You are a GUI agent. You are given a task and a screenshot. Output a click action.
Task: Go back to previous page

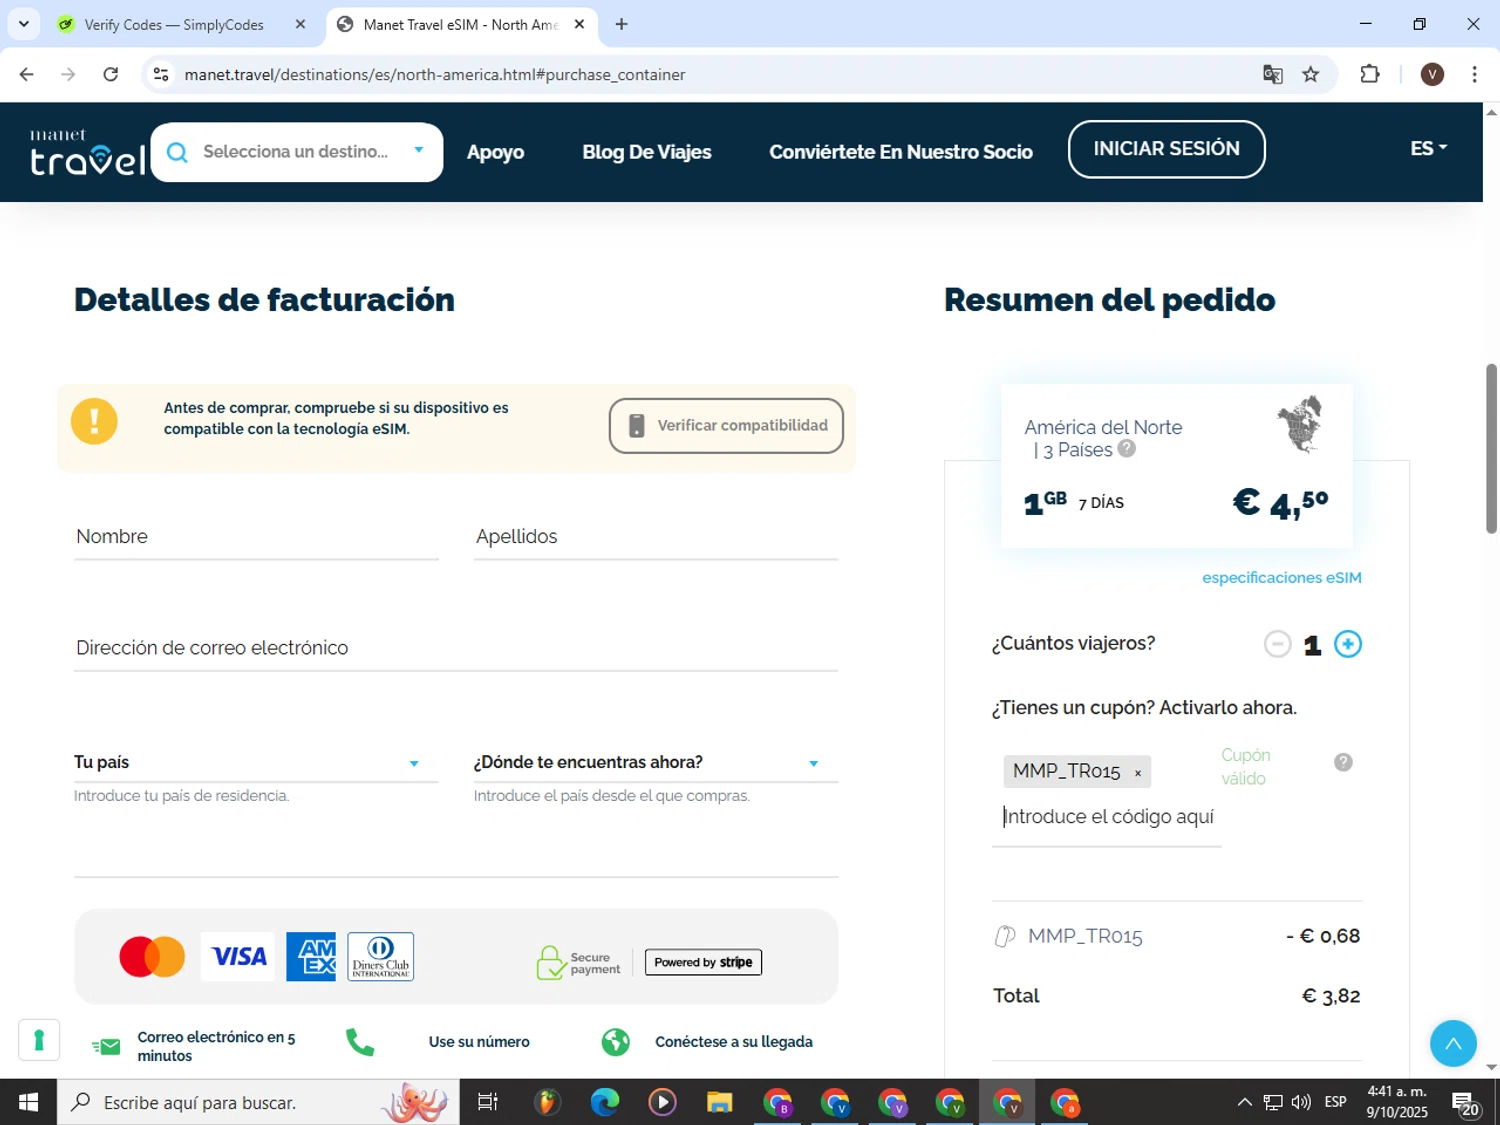coord(27,74)
